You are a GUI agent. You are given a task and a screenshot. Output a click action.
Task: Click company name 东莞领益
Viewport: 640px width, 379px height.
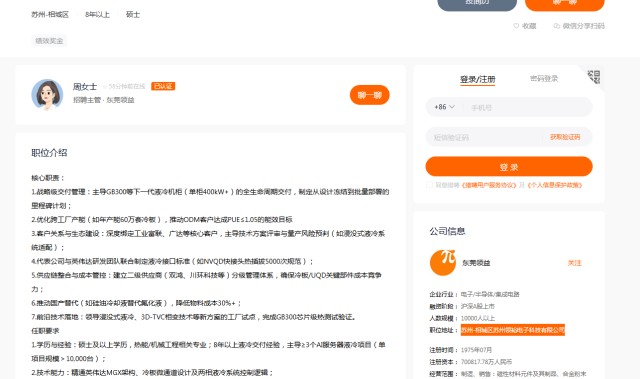point(476,263)
